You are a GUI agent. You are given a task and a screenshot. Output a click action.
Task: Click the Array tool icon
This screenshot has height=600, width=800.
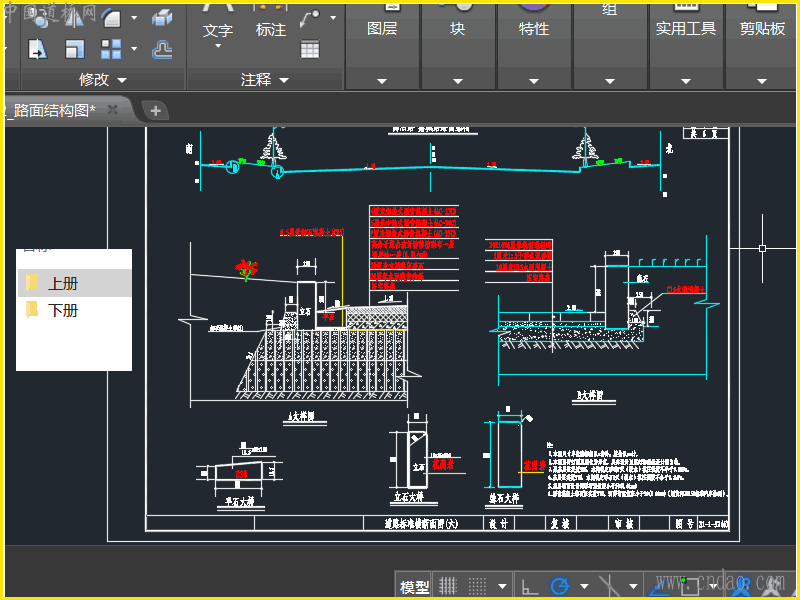(x=112, y=48)
